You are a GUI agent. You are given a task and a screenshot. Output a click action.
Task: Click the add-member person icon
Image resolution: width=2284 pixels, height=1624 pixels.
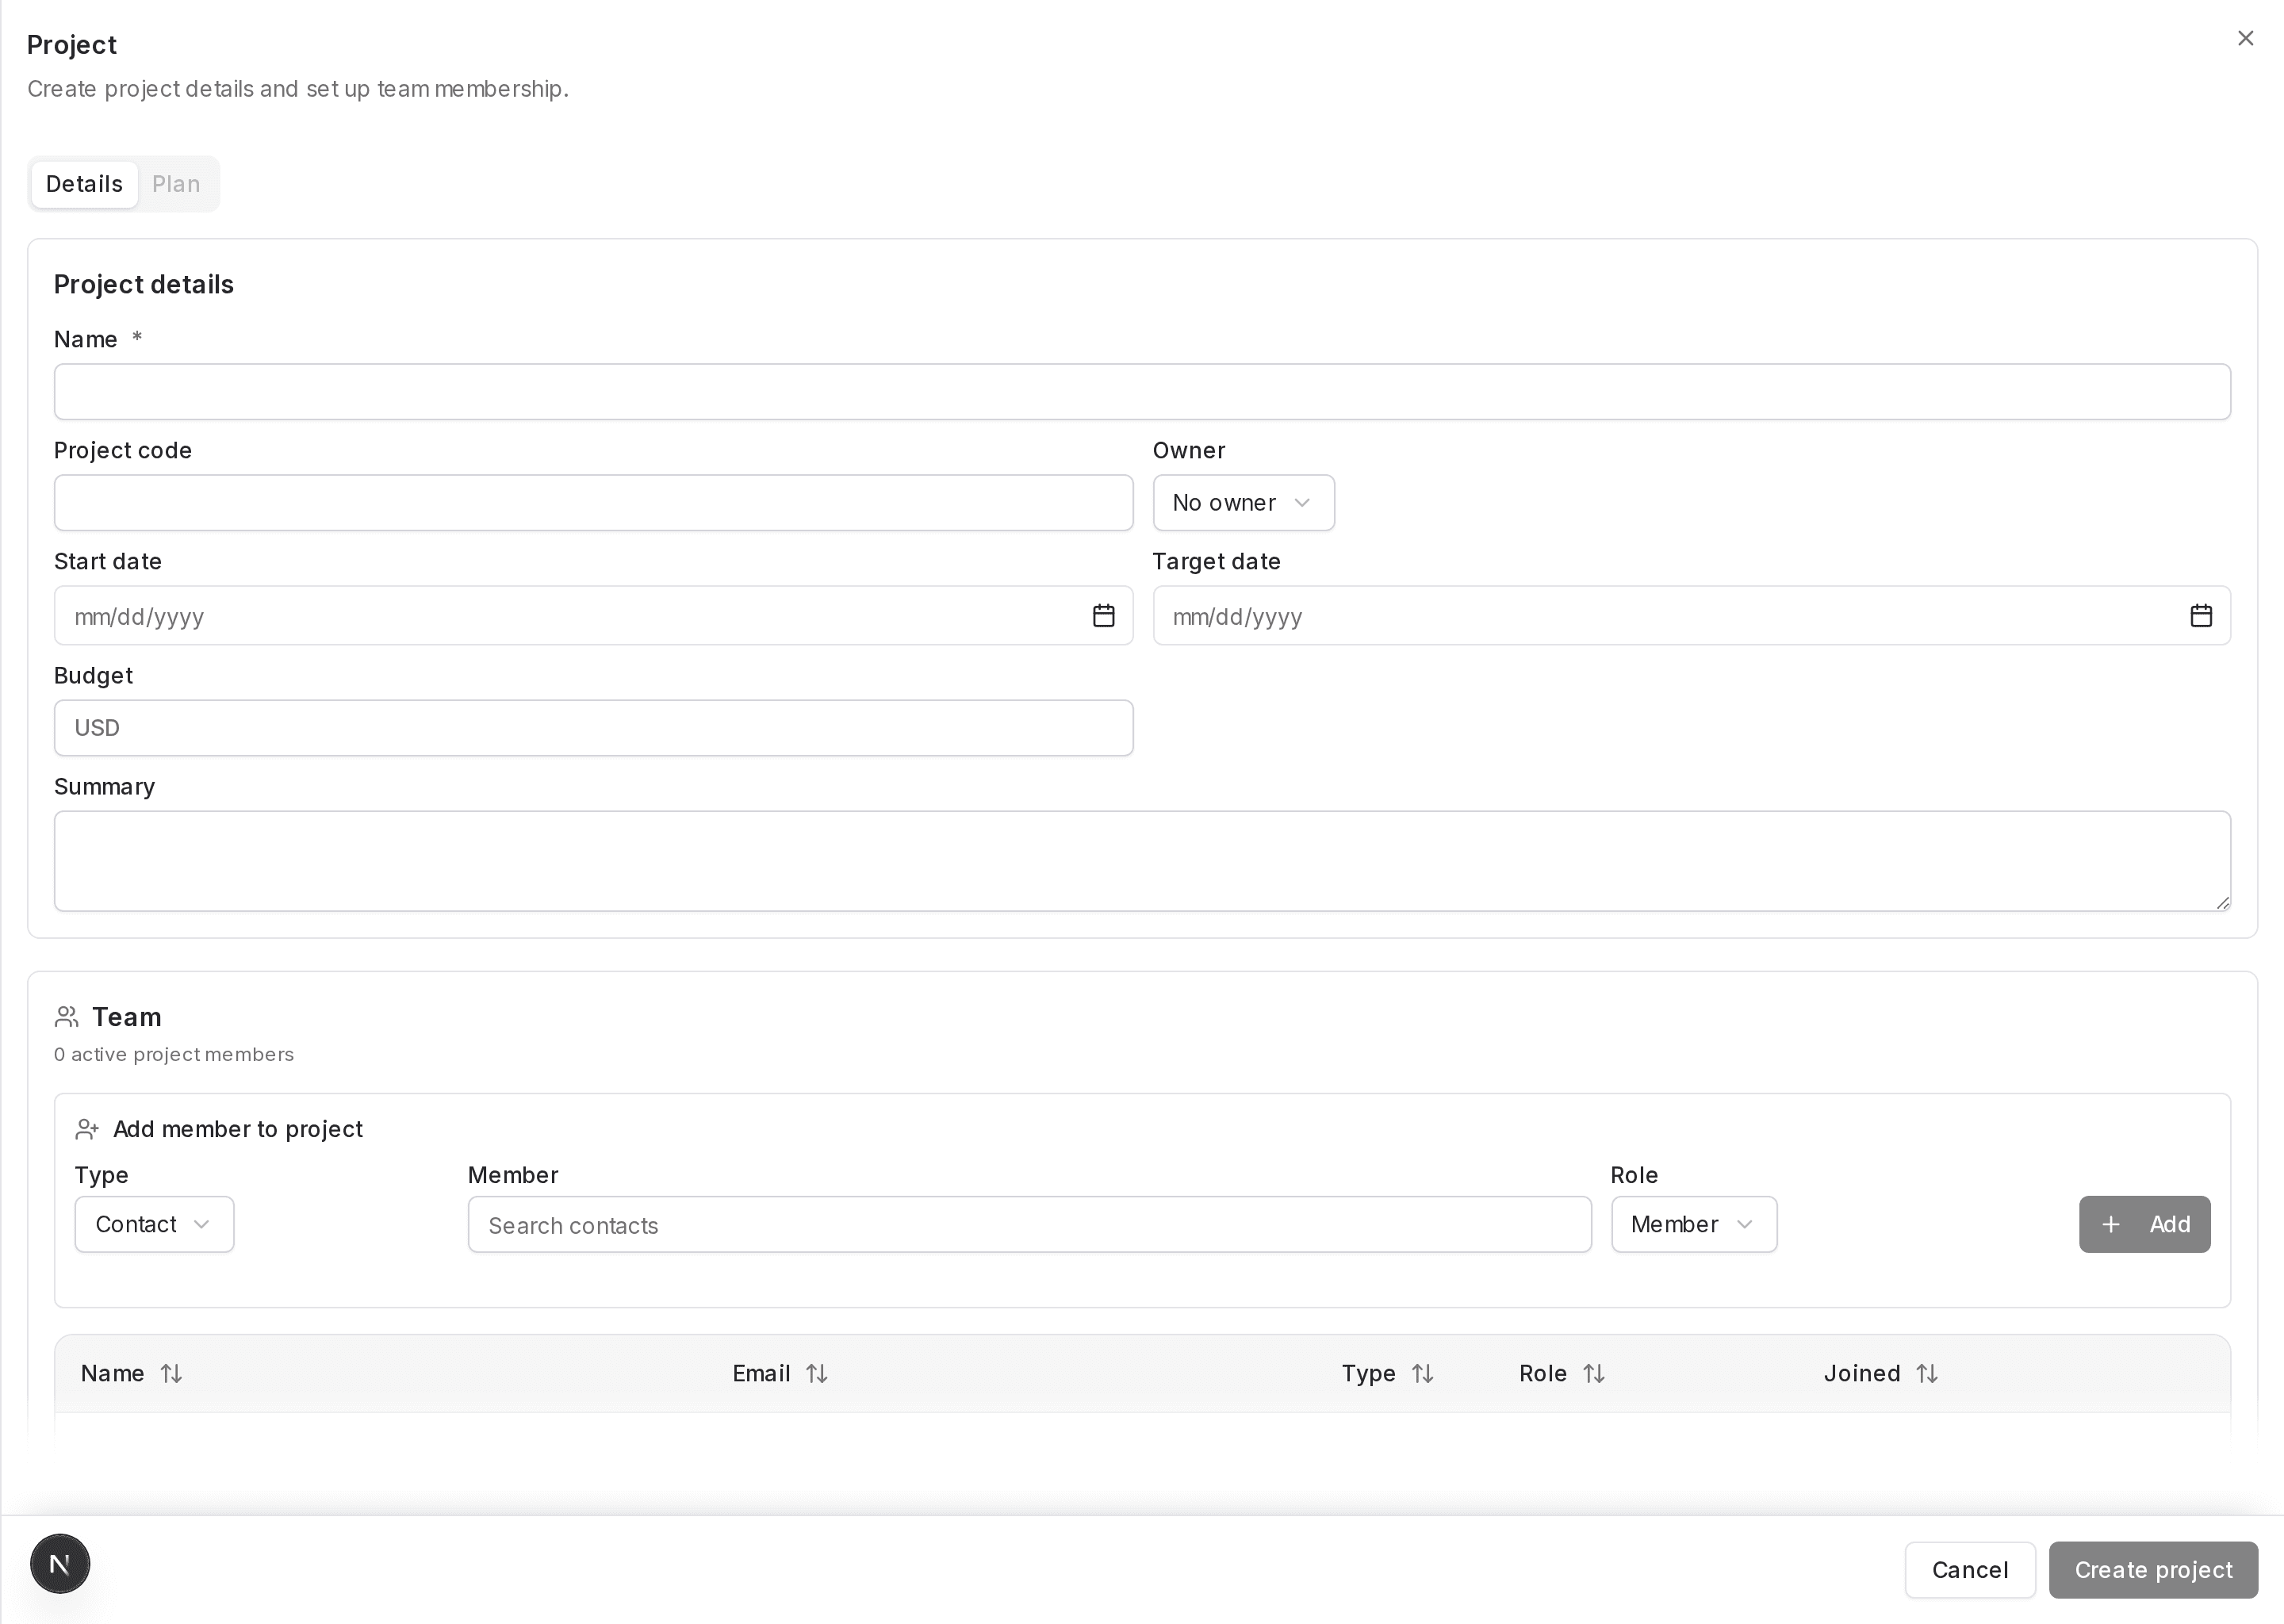pyautogui.click(x=87, y=1130)
